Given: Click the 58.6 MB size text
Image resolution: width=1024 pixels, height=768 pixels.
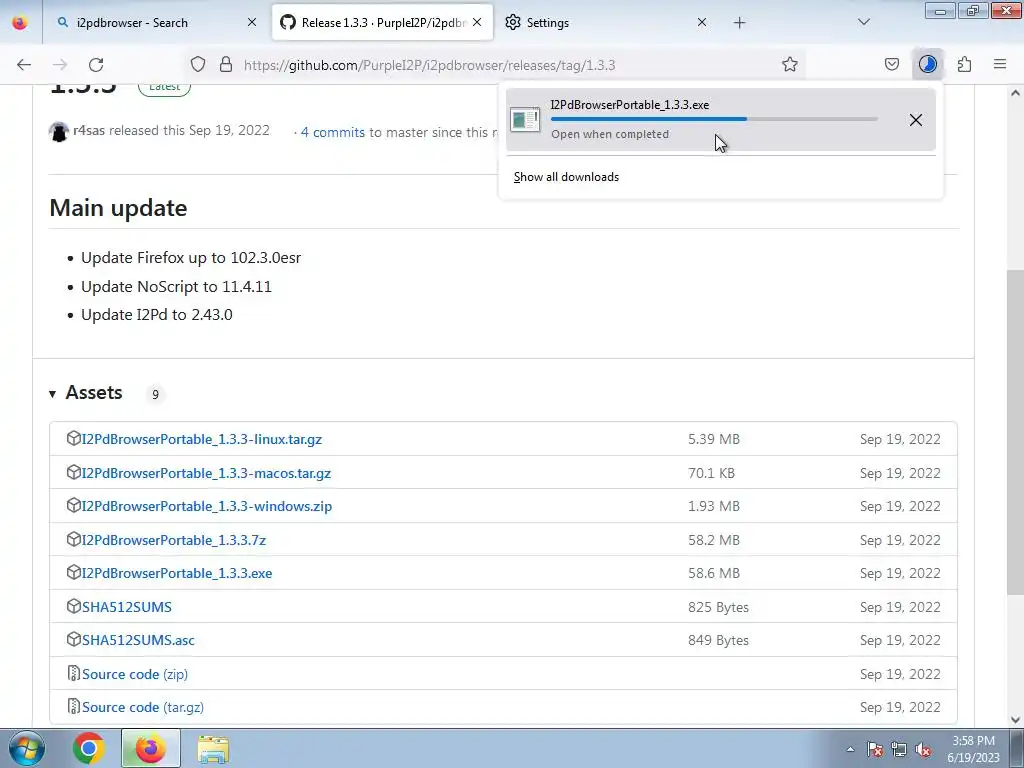Looking at the screenshot, I should click(714, 573).
